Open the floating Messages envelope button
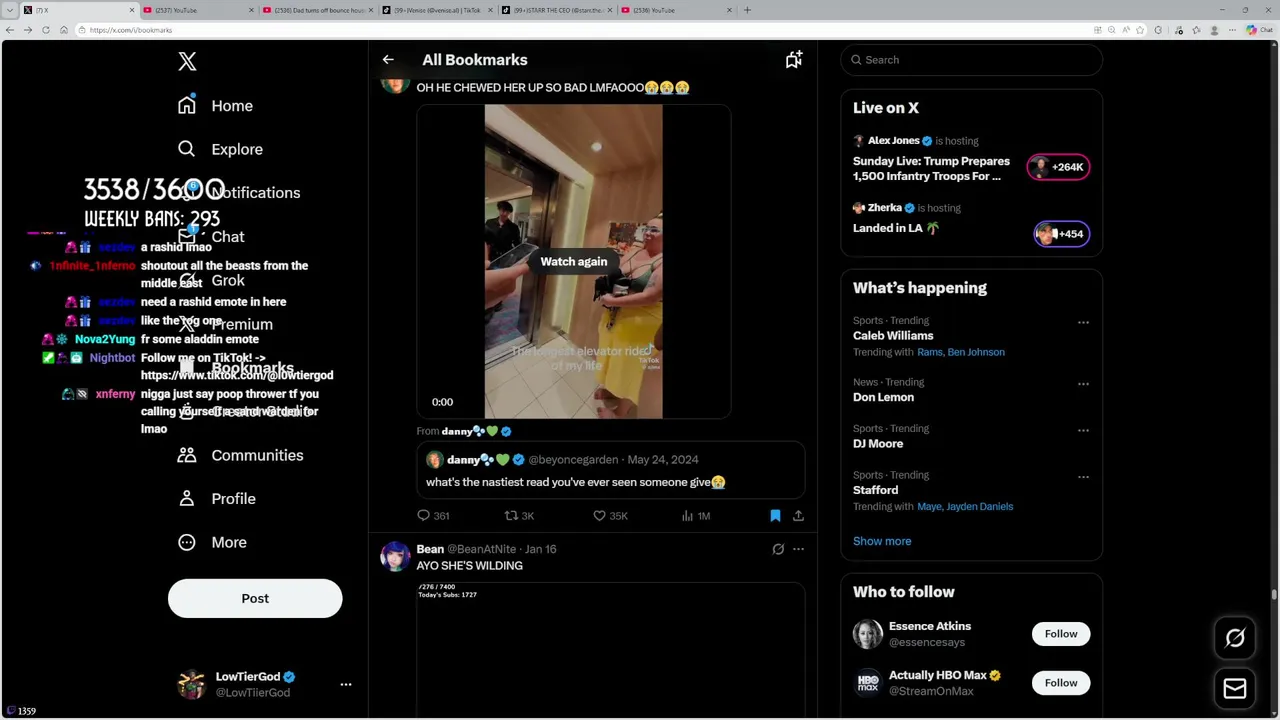 click(x=1235, y=688)
